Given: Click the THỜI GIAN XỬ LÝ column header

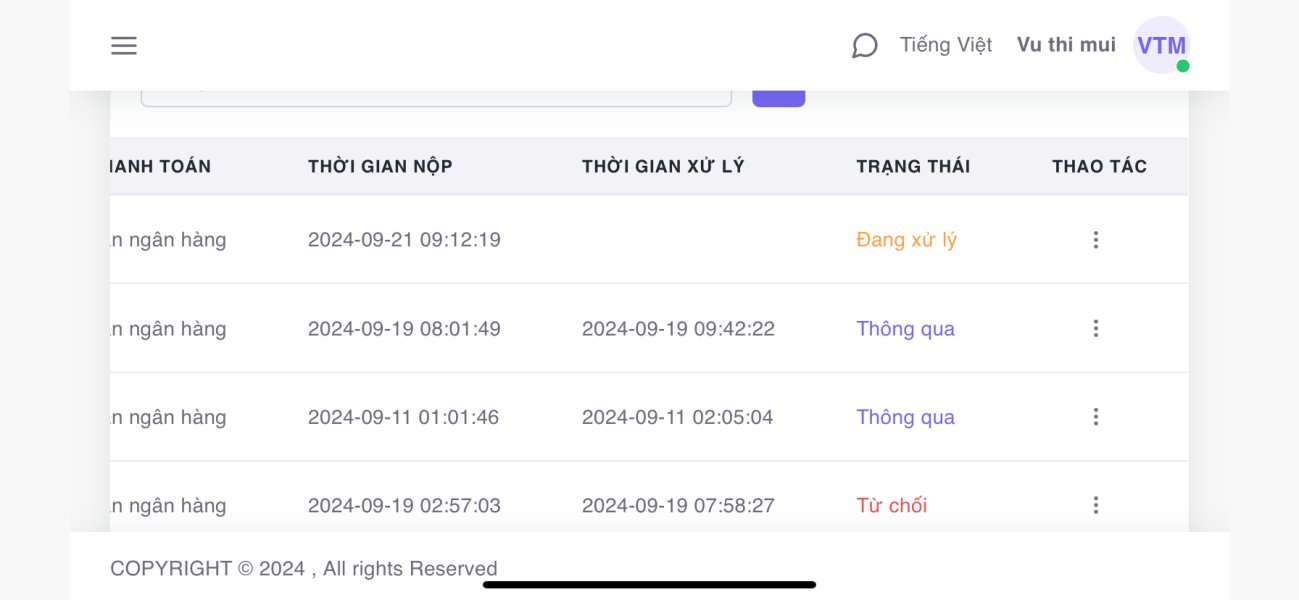Looking at the screenshot, I should pyautogui.click(x=663, y=166).
